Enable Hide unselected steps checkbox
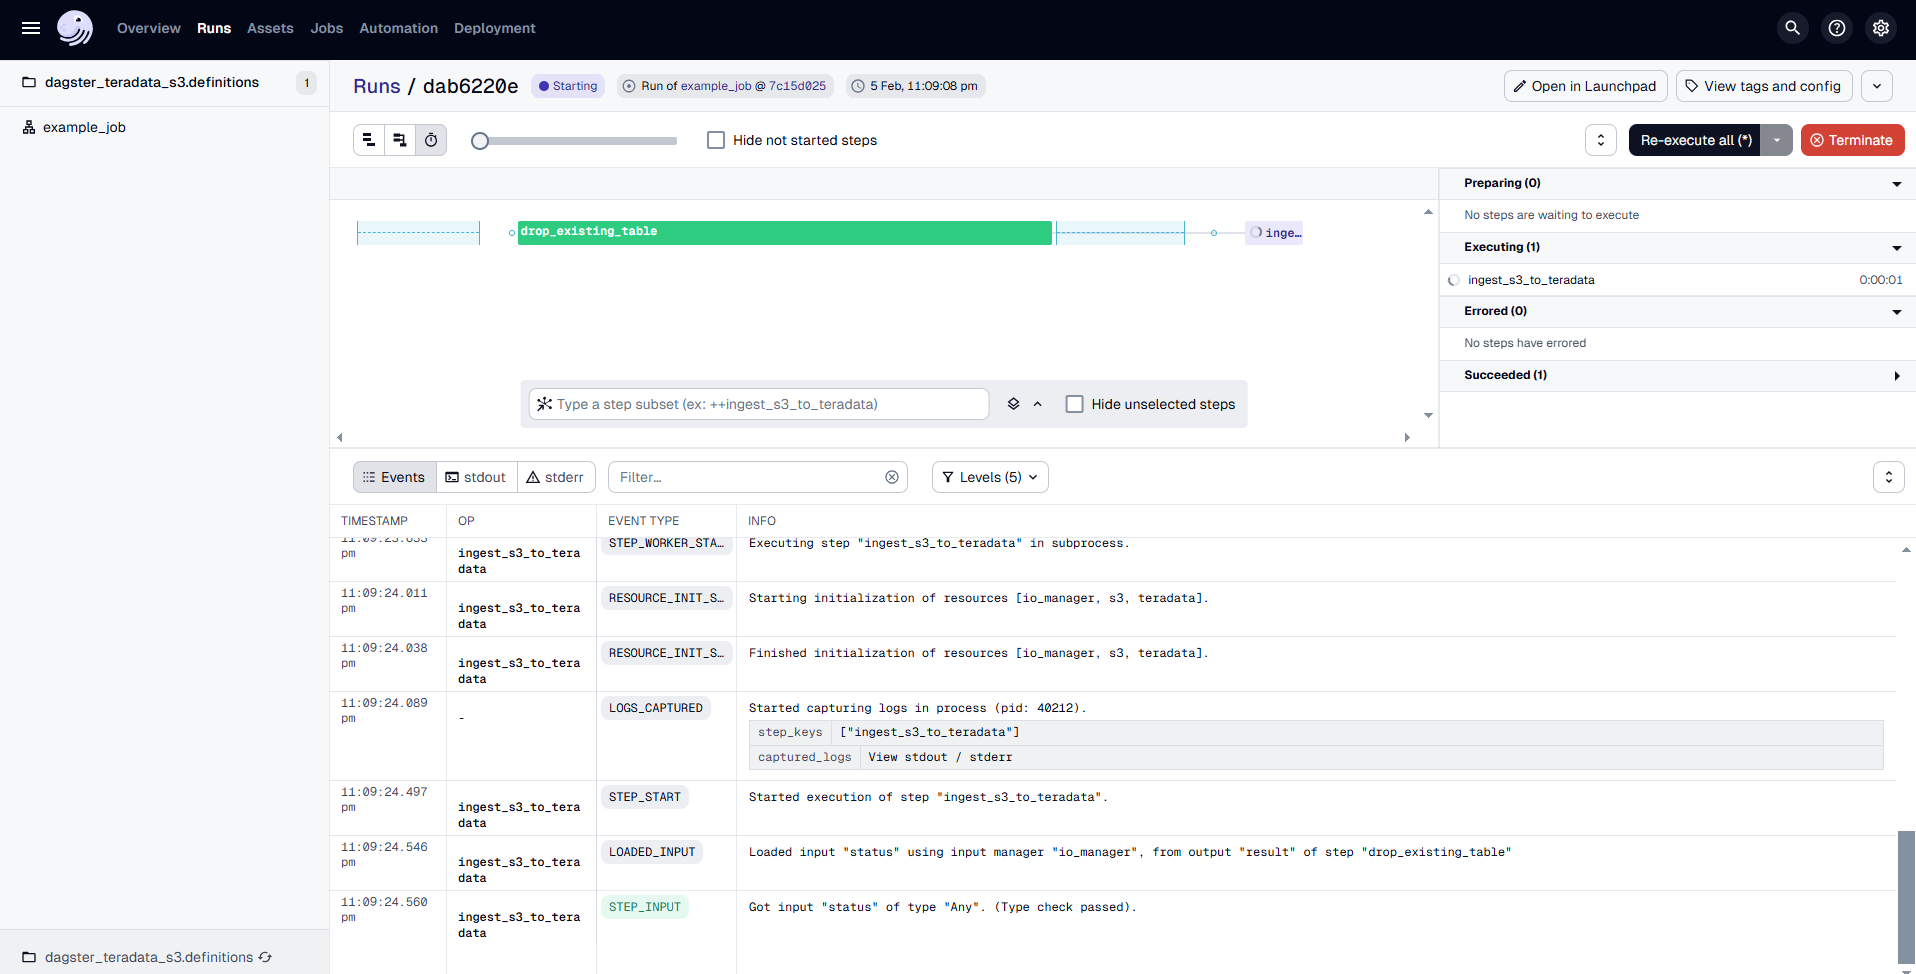Screen dimensions: 1916x974 1075,404
